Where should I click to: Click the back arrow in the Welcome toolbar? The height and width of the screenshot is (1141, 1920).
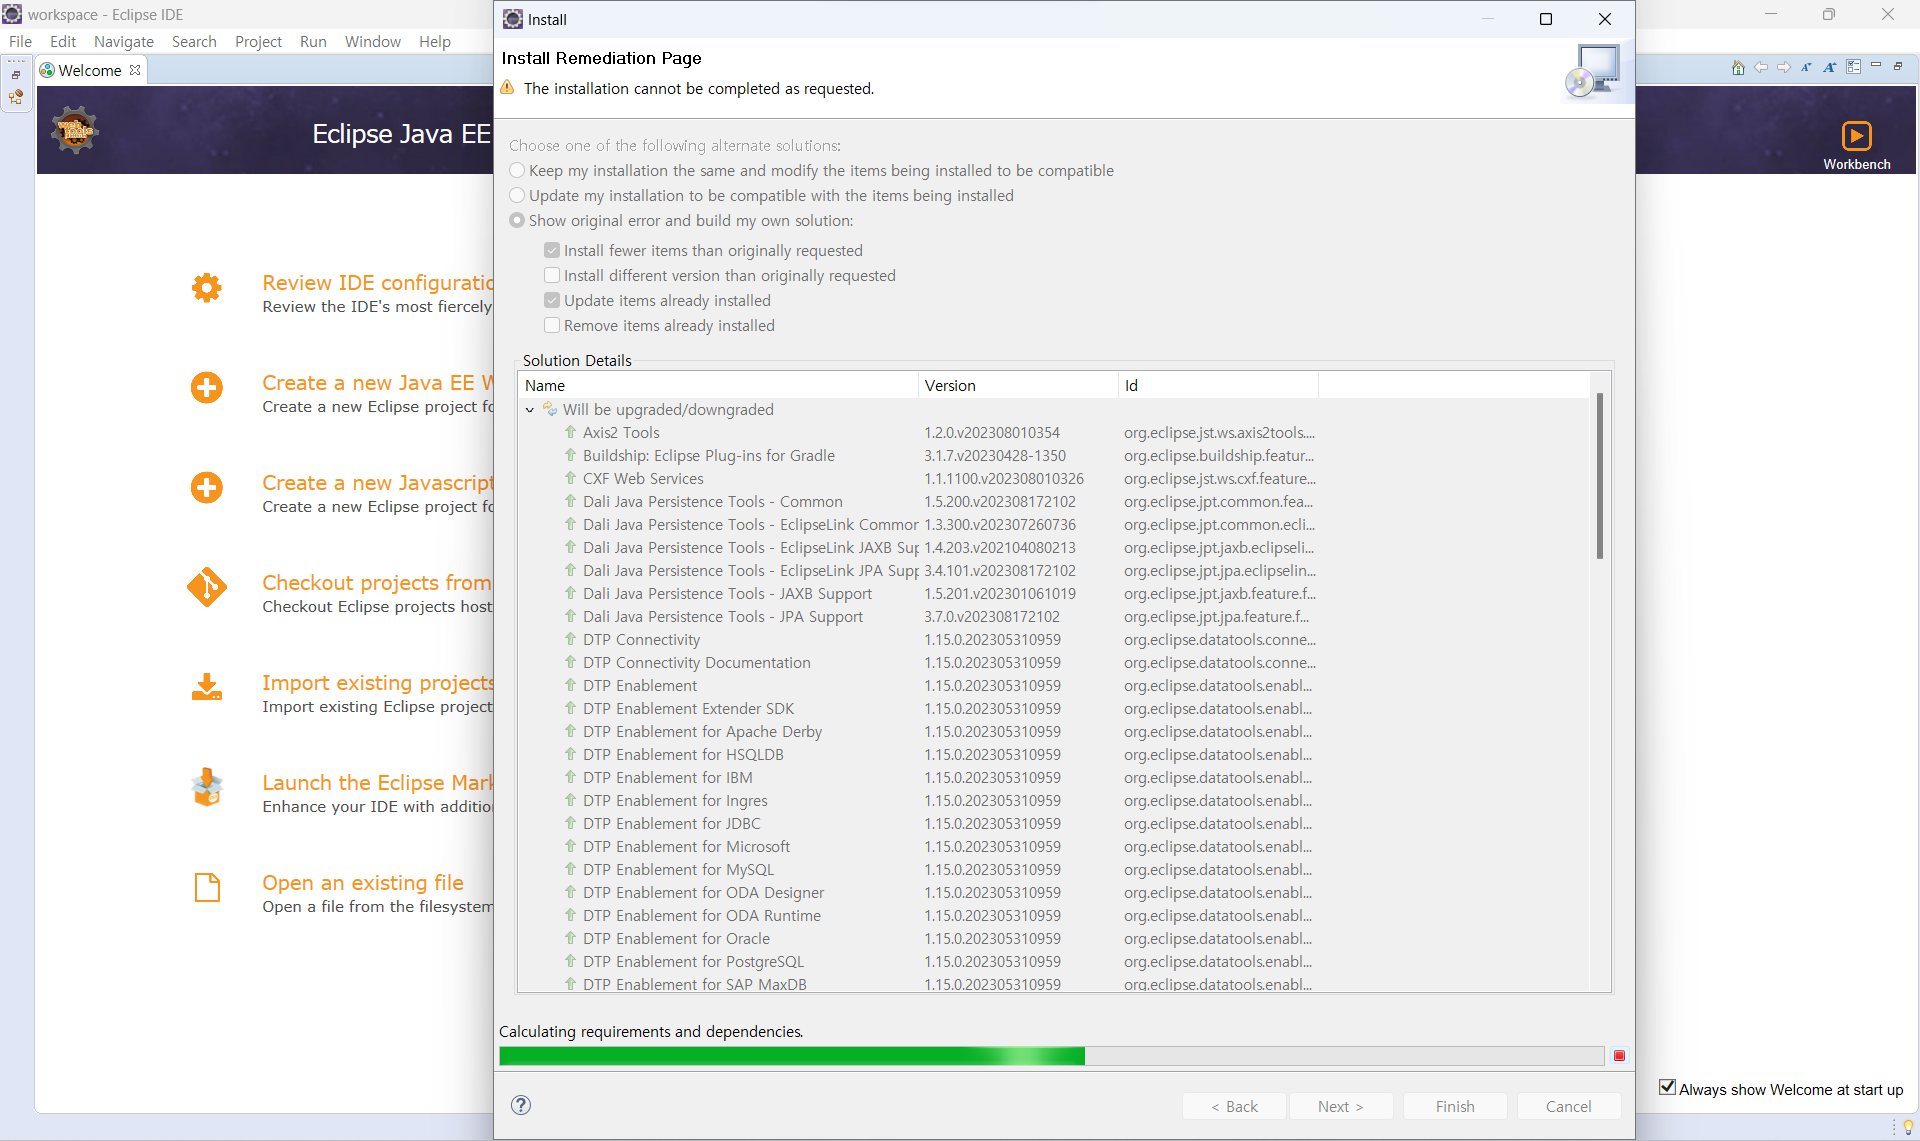(1761, 67)
